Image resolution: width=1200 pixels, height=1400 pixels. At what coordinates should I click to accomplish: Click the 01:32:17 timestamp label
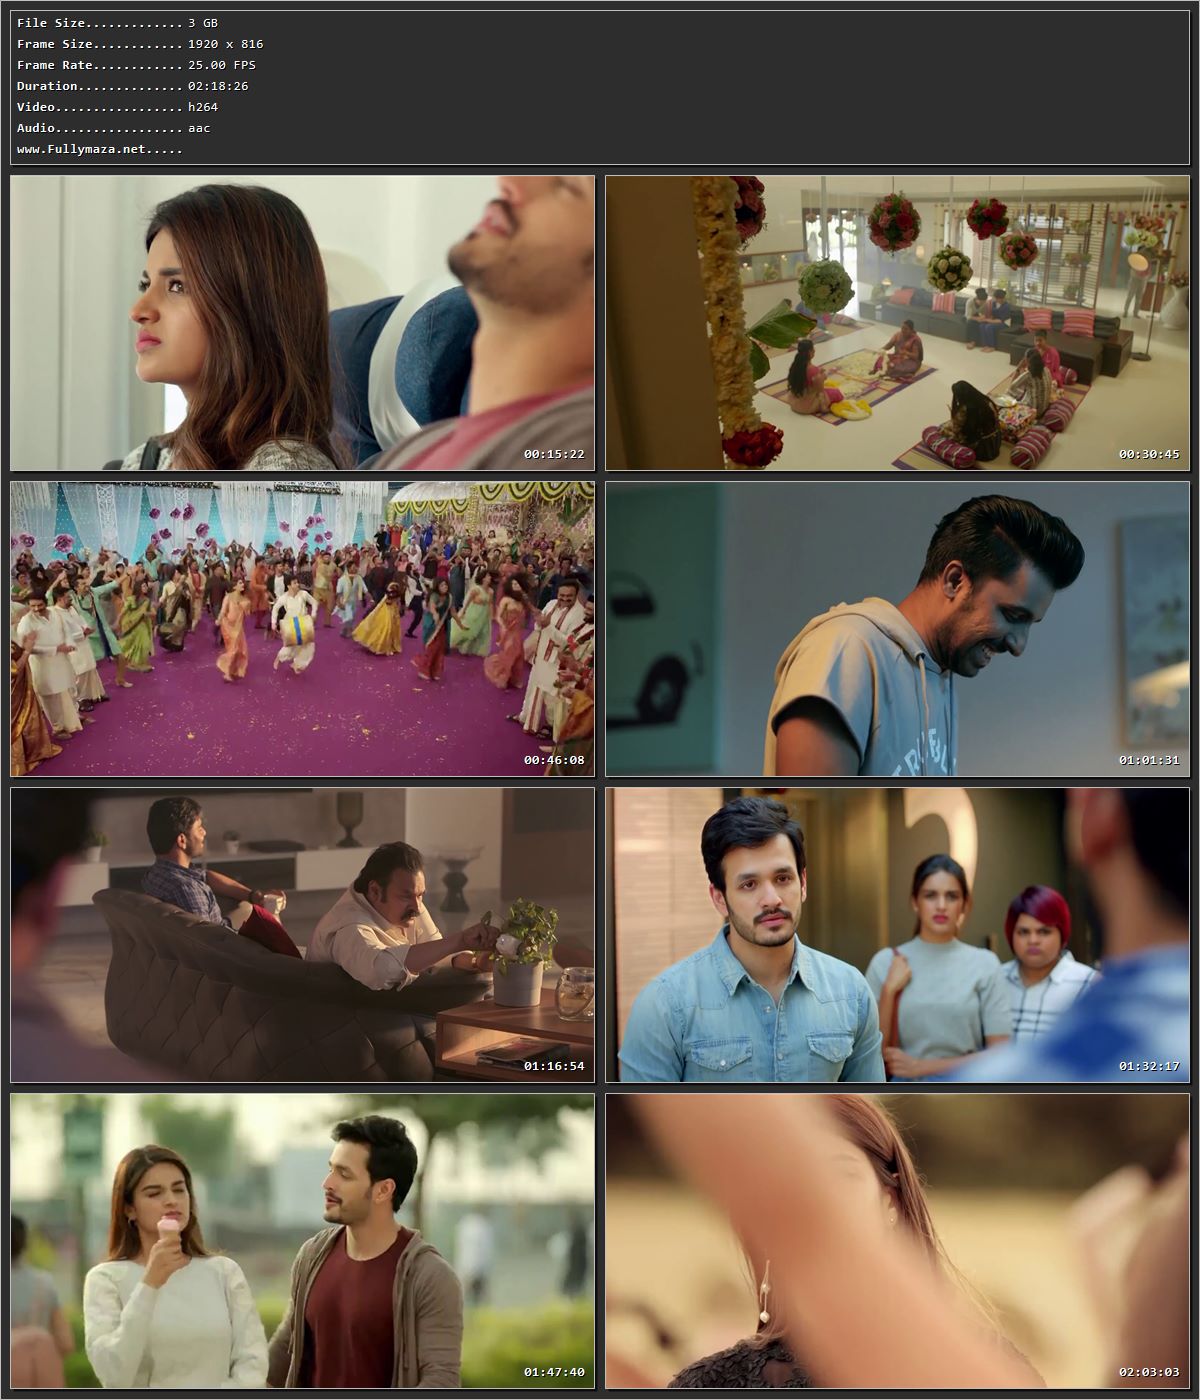point(1149,1066)
